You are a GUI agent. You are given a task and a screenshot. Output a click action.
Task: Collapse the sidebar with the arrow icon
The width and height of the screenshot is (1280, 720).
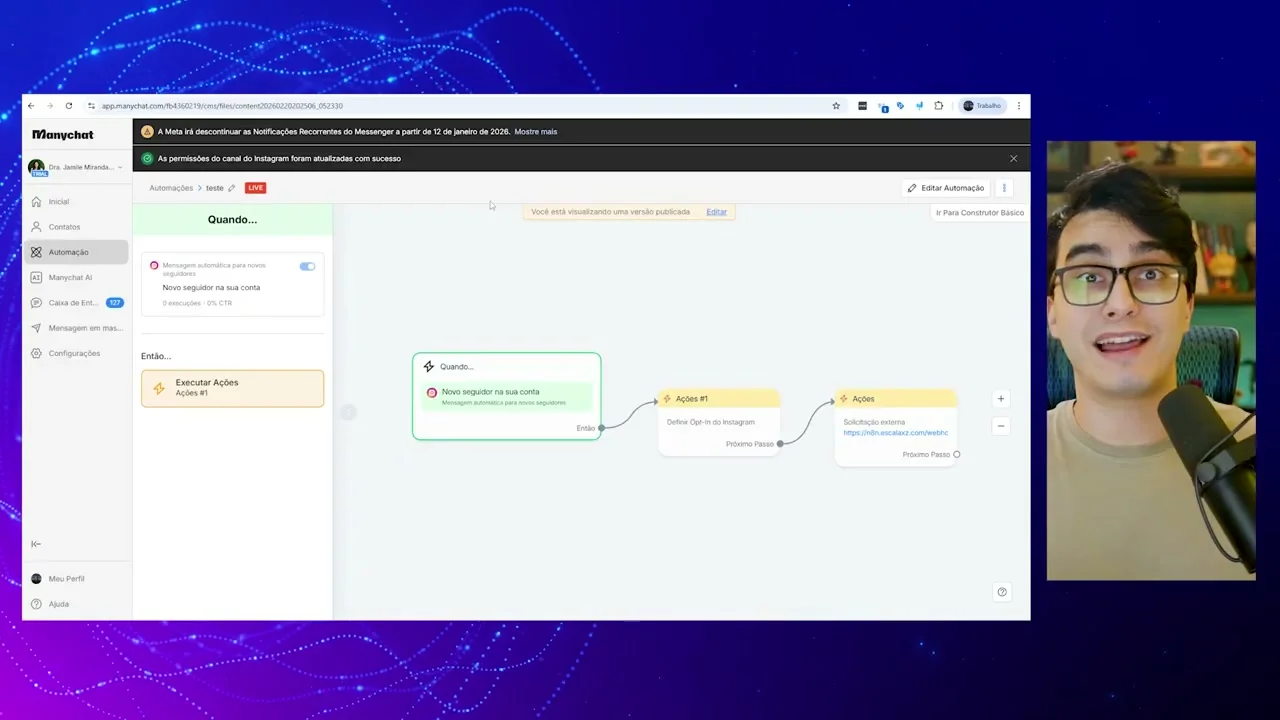[x=36, y=544]
